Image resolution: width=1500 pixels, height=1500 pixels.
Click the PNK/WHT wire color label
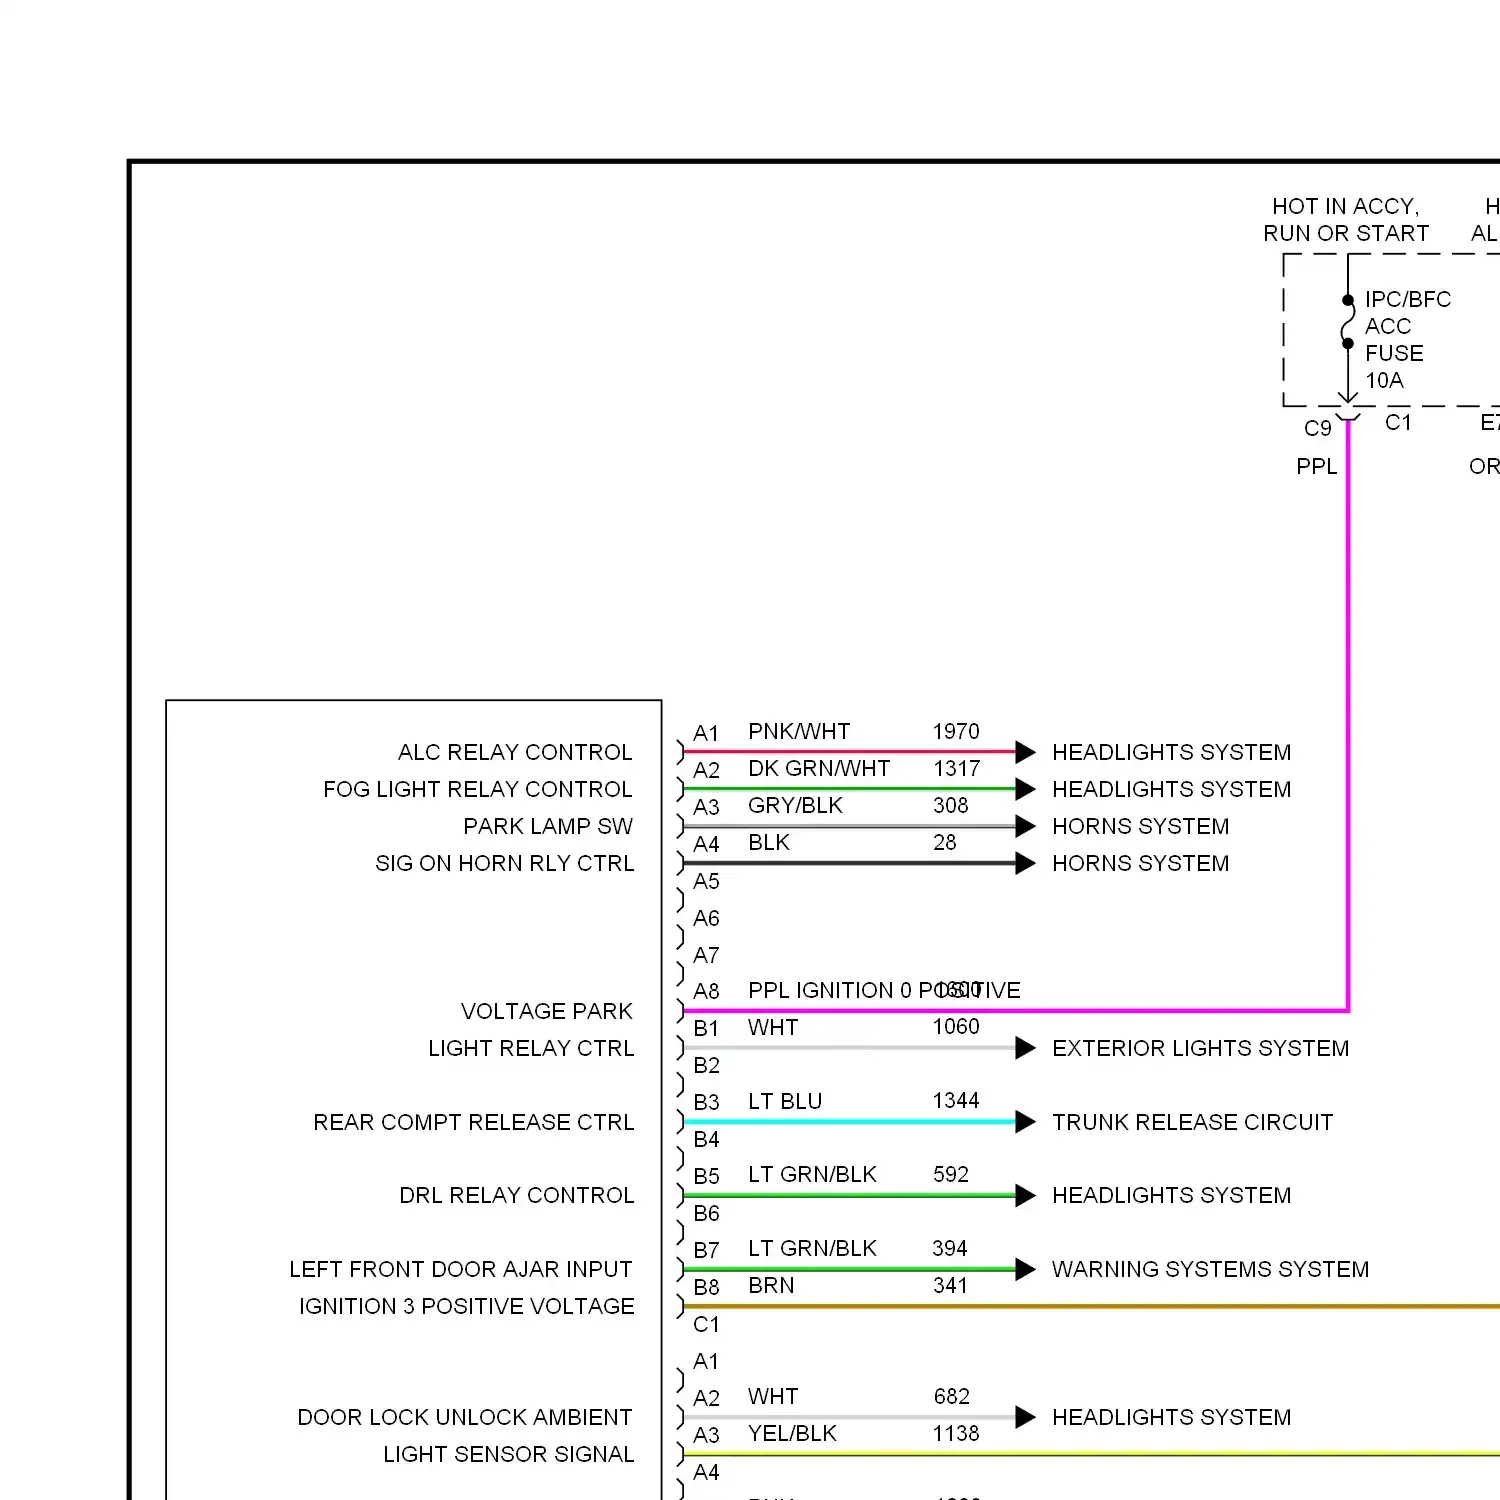click(x=799, y=731)
